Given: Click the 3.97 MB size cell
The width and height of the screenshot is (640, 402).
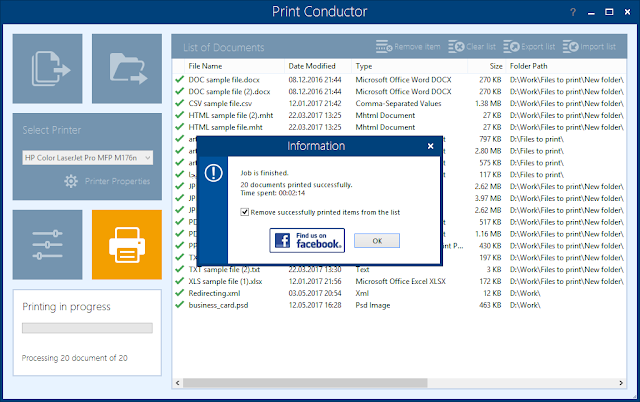Looking at the screenshot, I should [488, 198].
